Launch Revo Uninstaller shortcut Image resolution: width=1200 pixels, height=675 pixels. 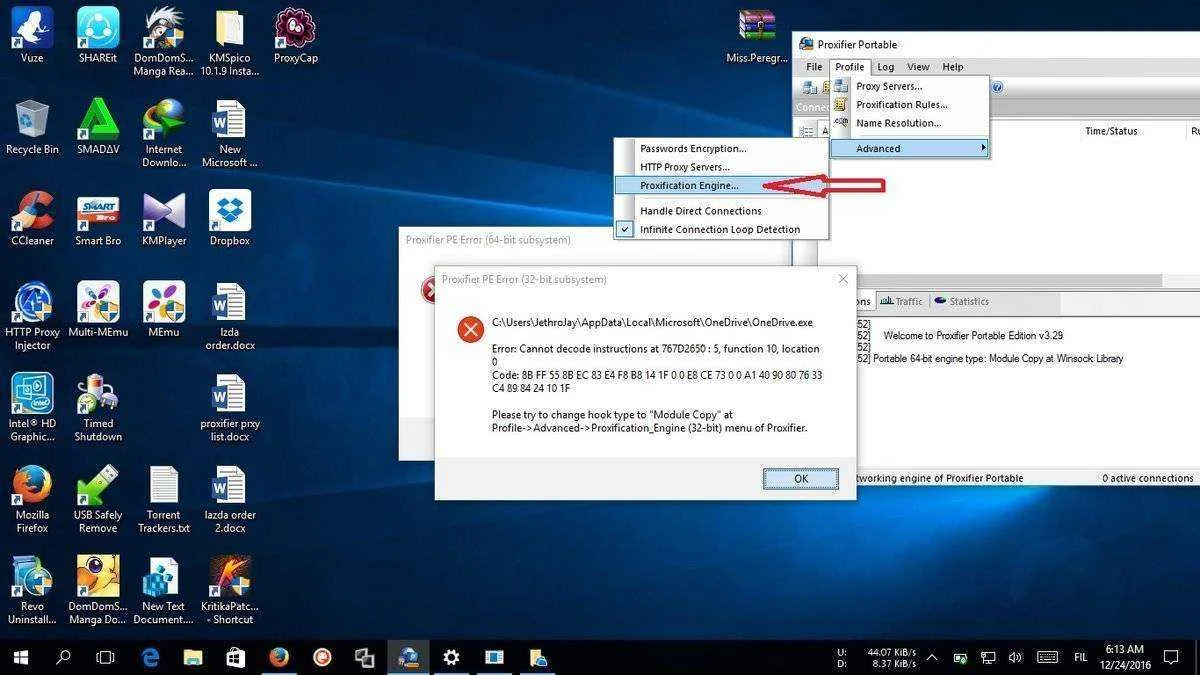pyautogui.click(x=32, y=590)
